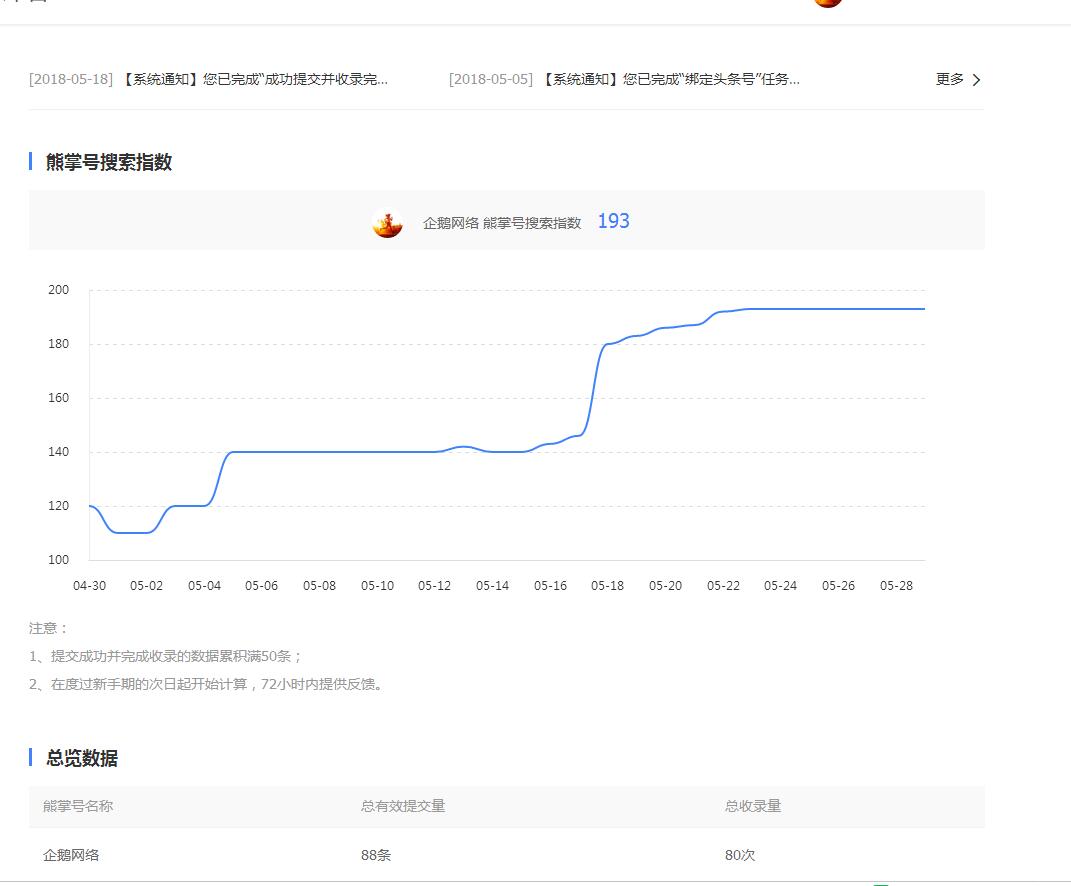
Task: Select the 熊掌号搜索指数 section heading
Action: [x=109, y=163]
